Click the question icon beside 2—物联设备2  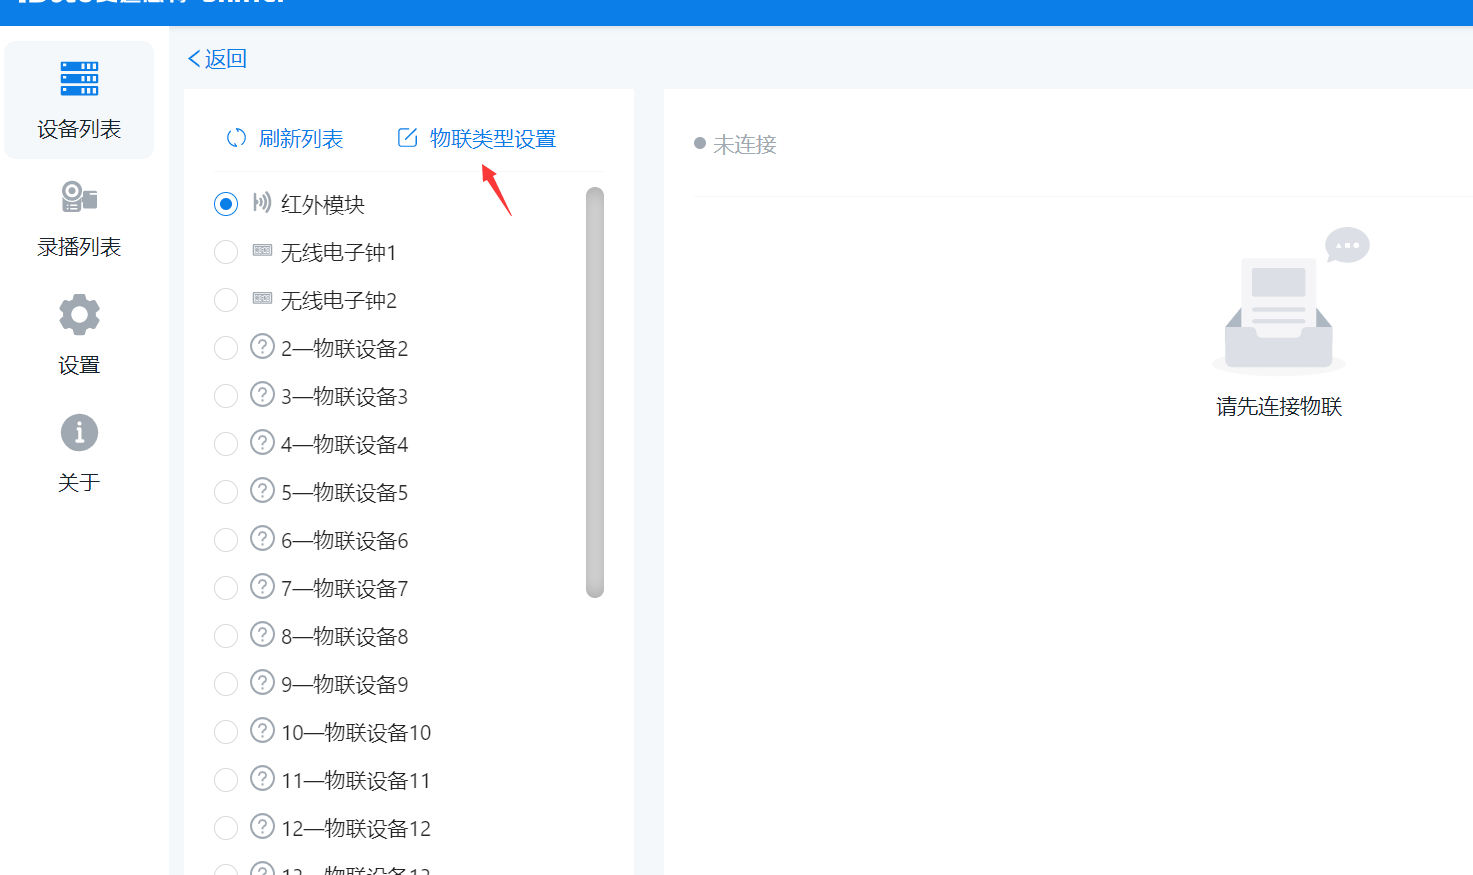(262, 347)
